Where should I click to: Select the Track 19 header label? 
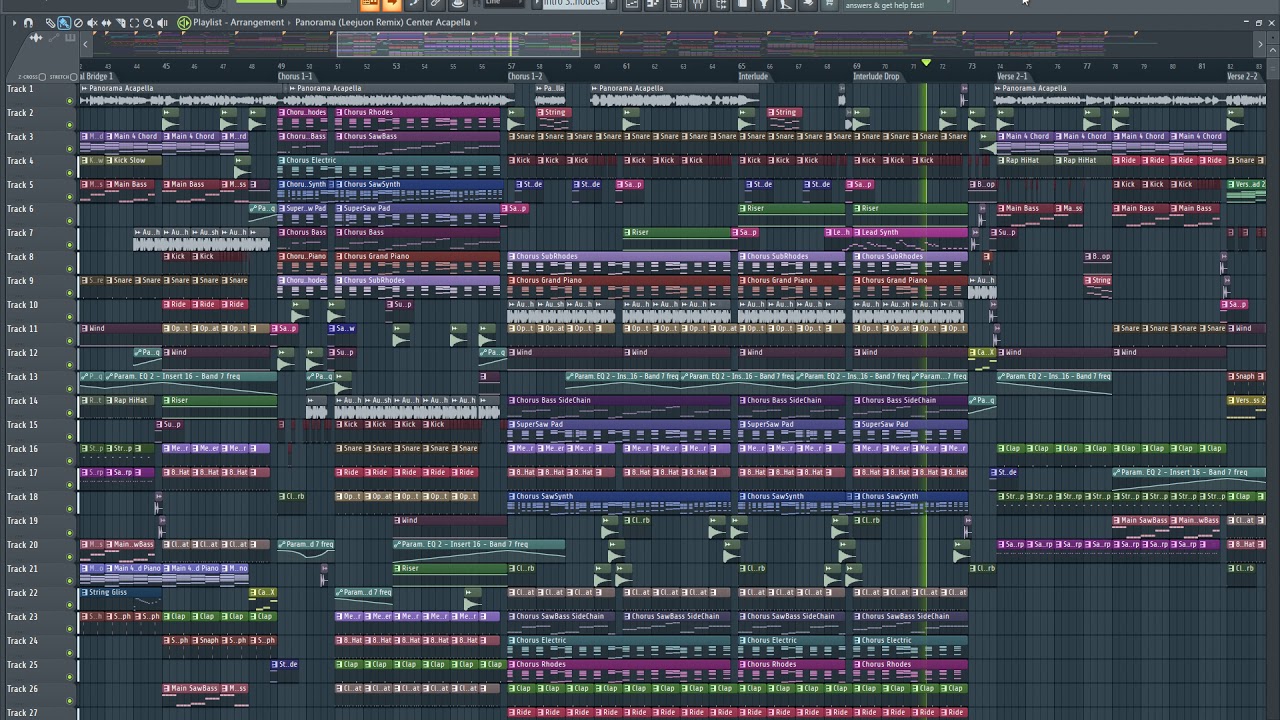22,521
